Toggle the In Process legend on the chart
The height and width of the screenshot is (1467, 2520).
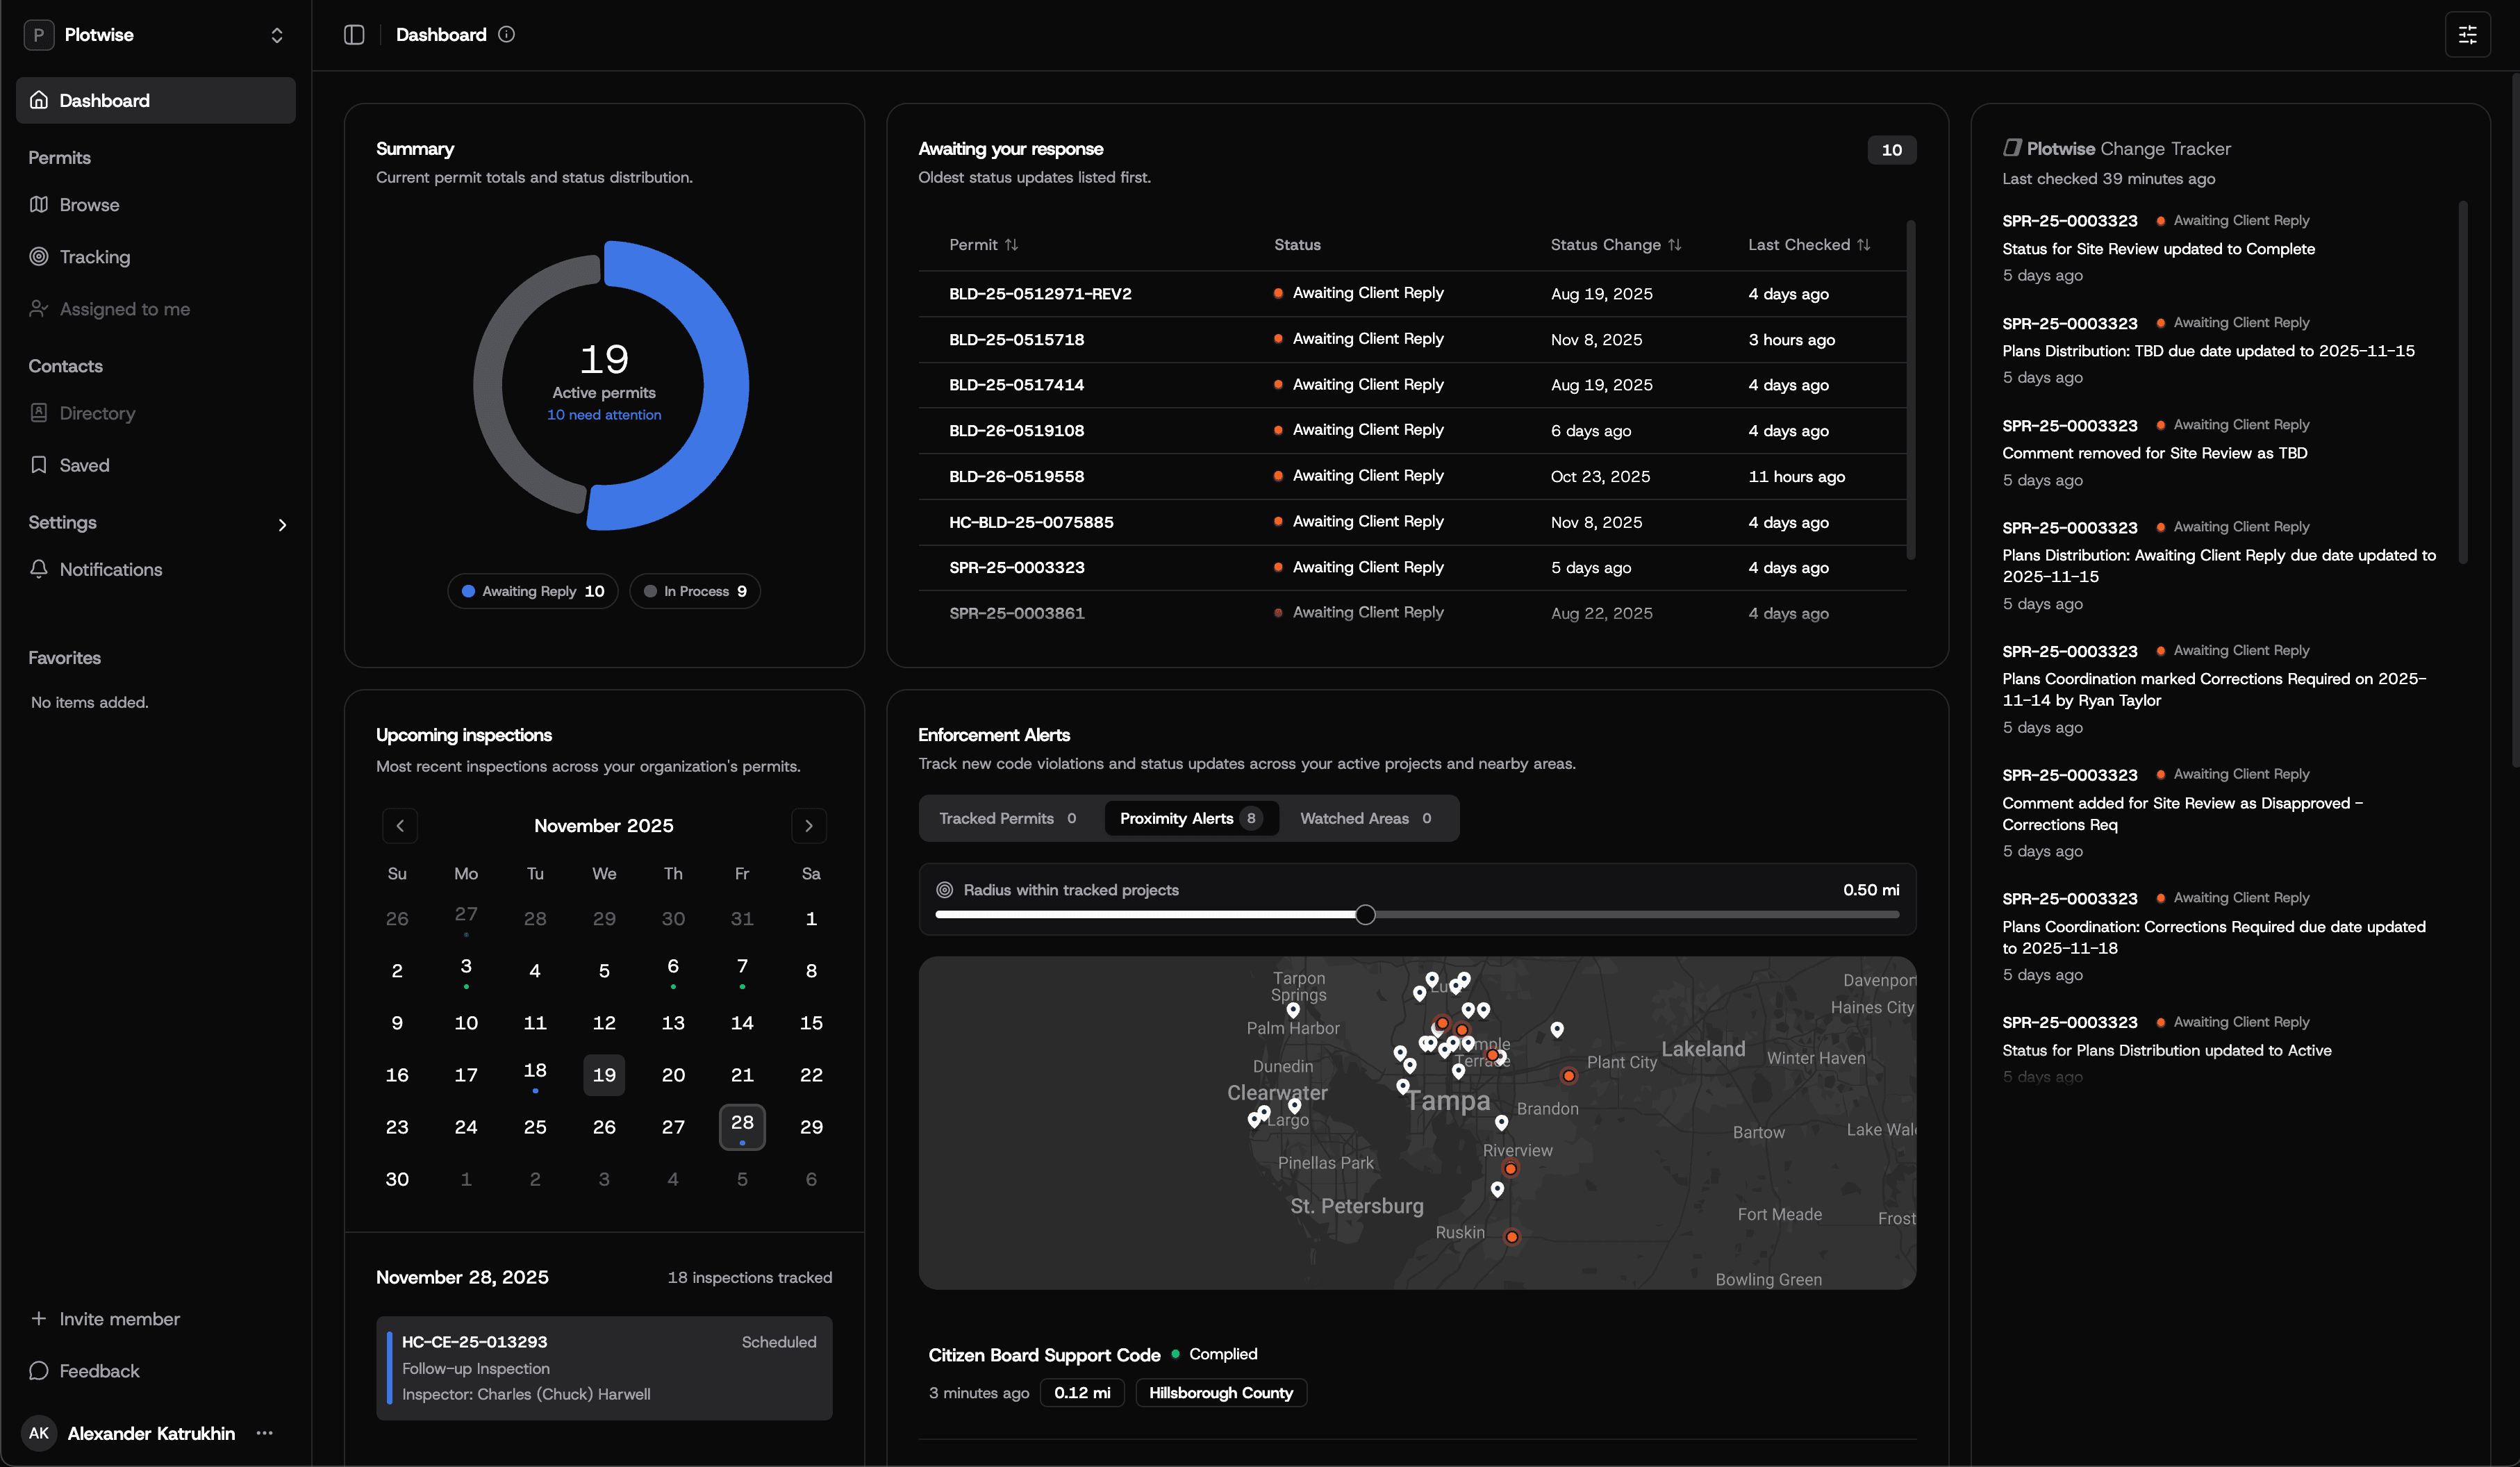pyautogui.click(x=694, y=590)
